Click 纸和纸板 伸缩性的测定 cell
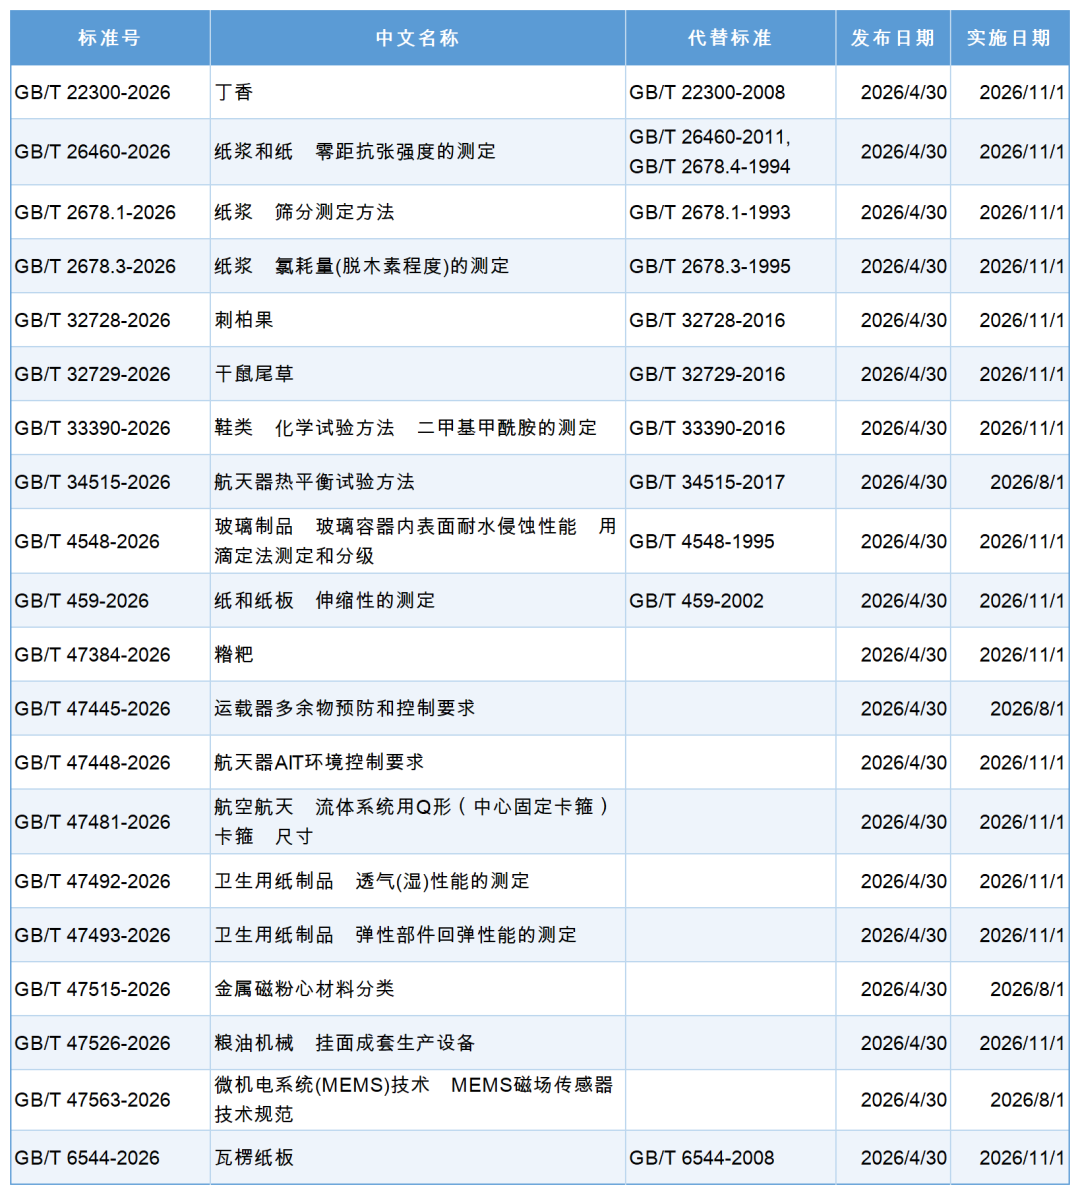Image resolution: width=1080 pixels, height=1195 pixels. tap(418, 601)
